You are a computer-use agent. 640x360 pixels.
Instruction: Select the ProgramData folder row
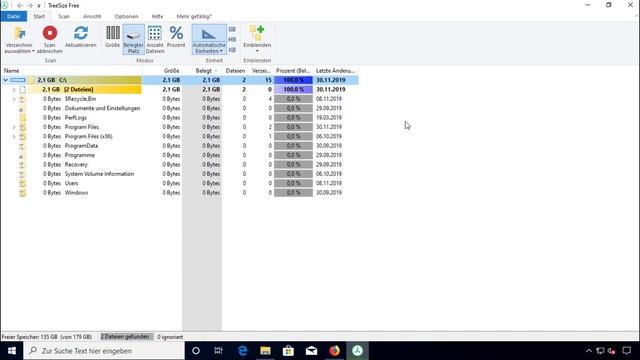point(180,146)
